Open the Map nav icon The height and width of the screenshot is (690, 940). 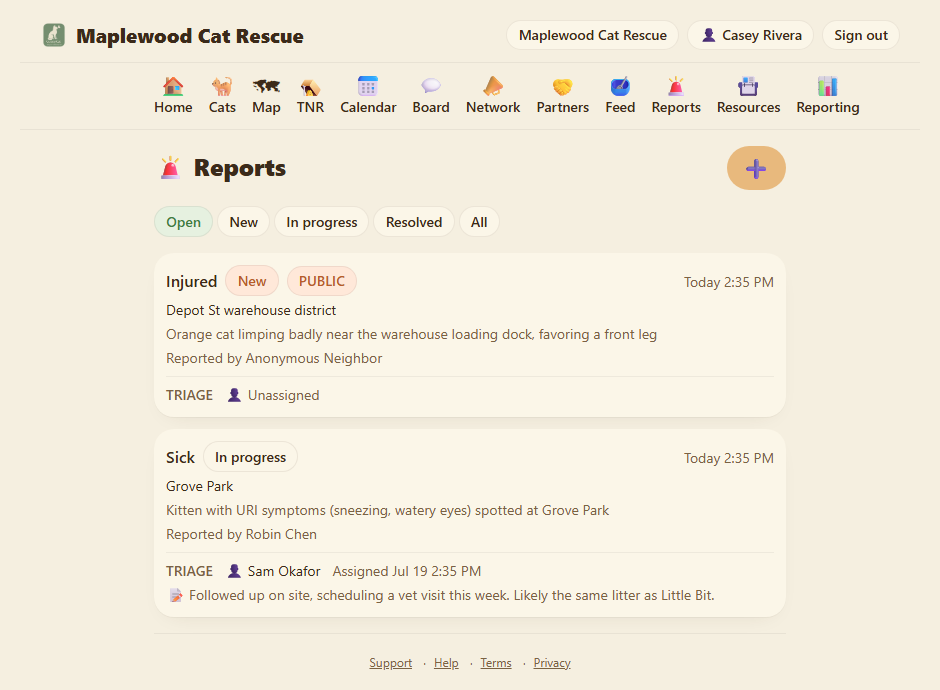266,87
